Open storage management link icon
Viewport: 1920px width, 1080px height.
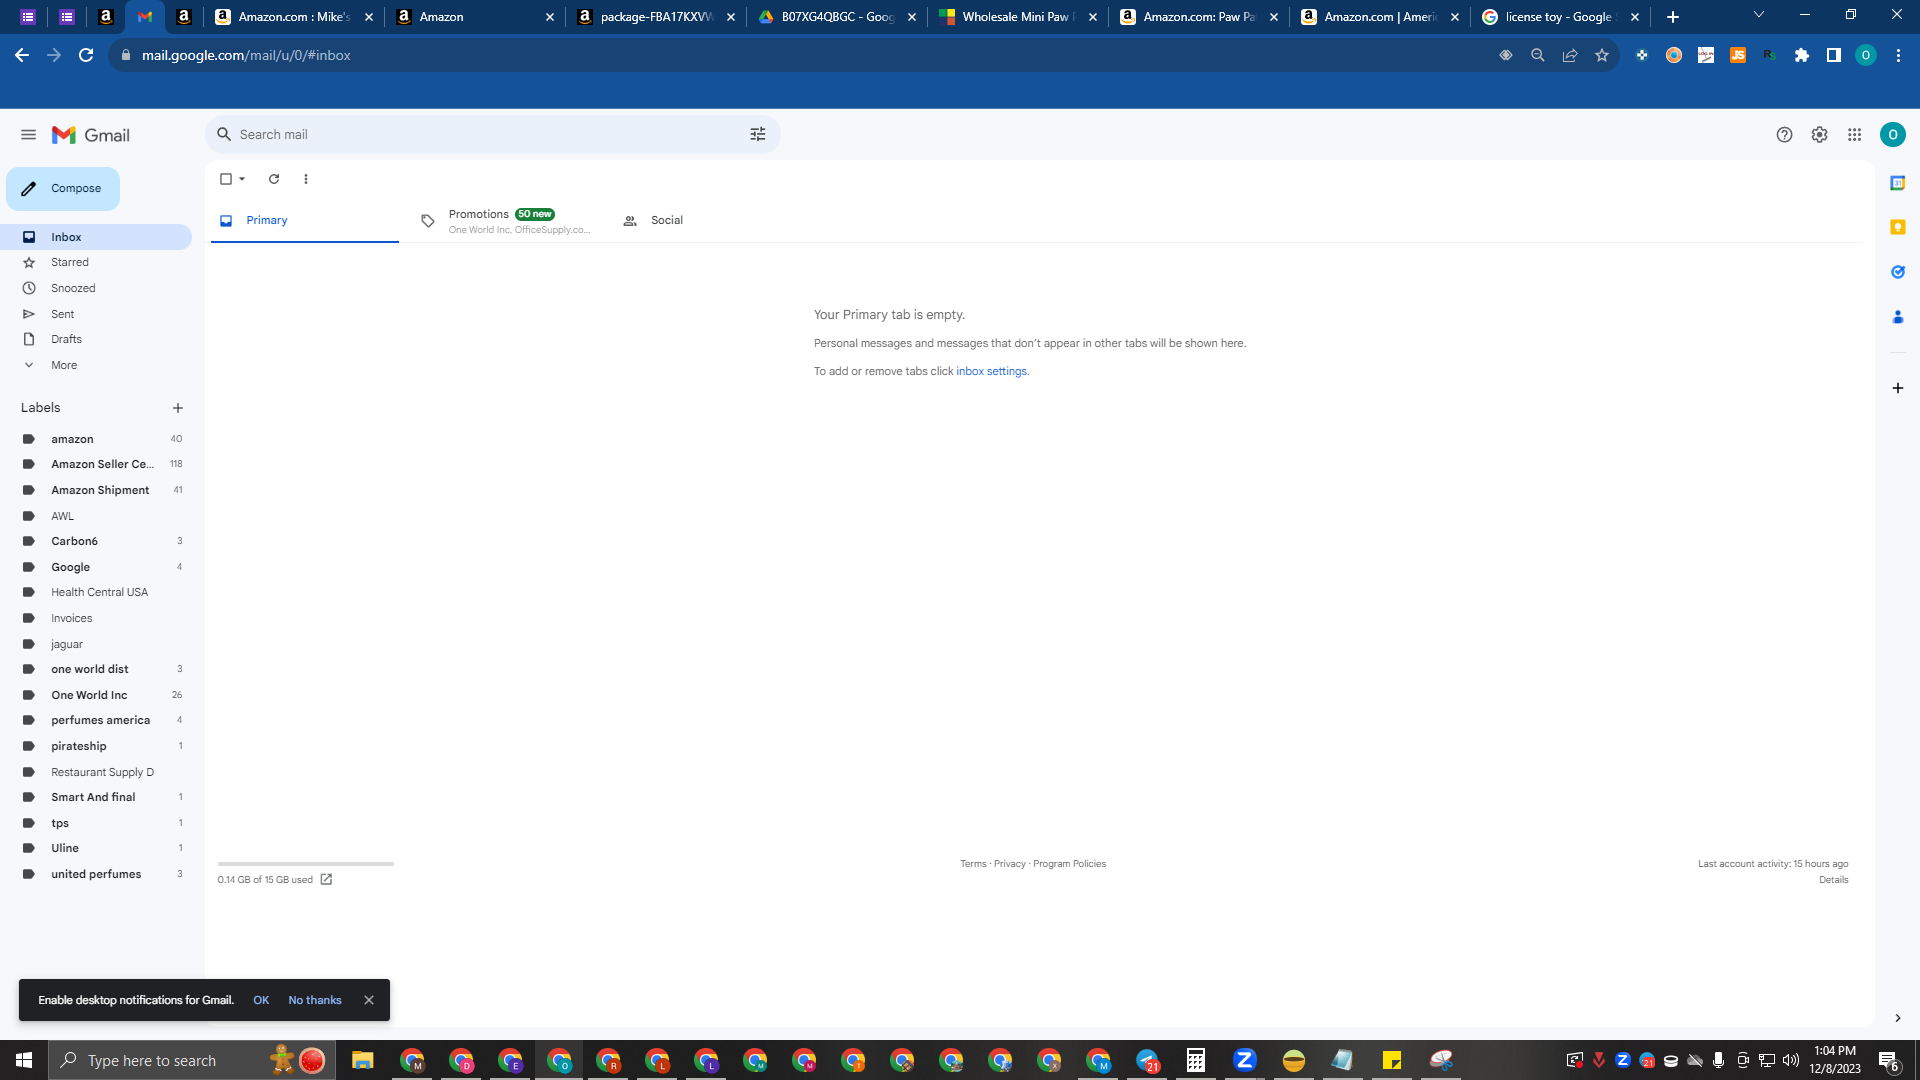tap(326, 880)
